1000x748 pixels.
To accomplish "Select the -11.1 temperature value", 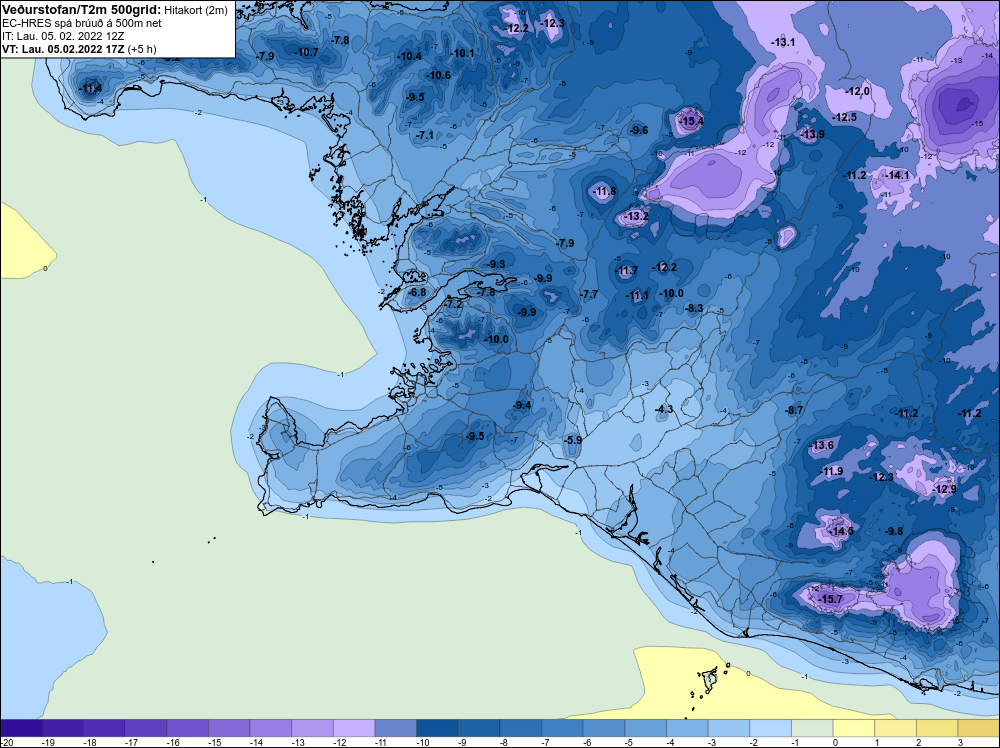I will click(x=637, y=295).
